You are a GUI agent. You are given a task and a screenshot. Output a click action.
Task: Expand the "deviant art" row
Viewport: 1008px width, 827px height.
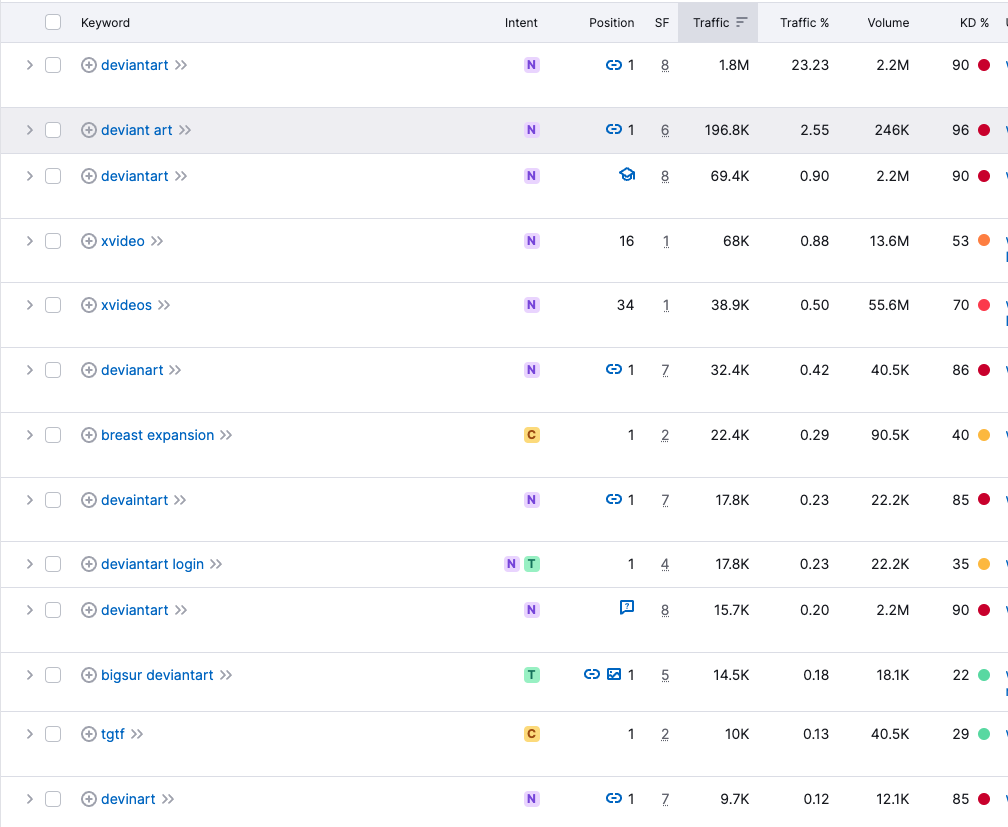point(30,130)
